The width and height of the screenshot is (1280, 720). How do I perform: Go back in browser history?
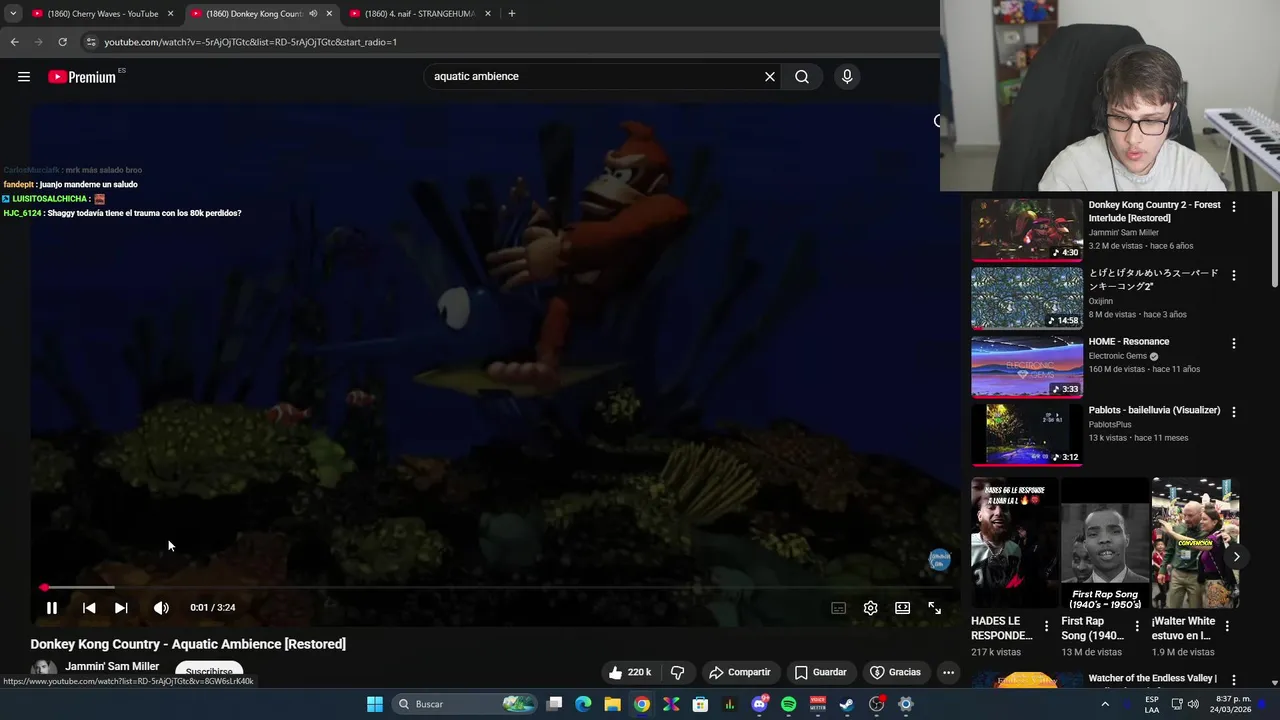pyautogui.click(x=14, y=42)
